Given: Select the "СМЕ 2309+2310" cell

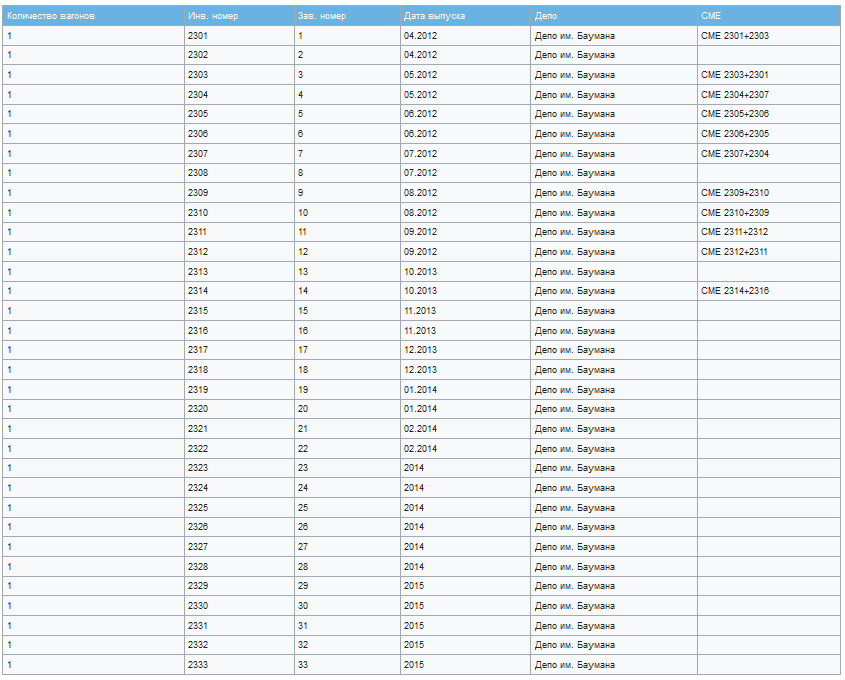Looking at the screenshot, I should click(x=735, y=193).
